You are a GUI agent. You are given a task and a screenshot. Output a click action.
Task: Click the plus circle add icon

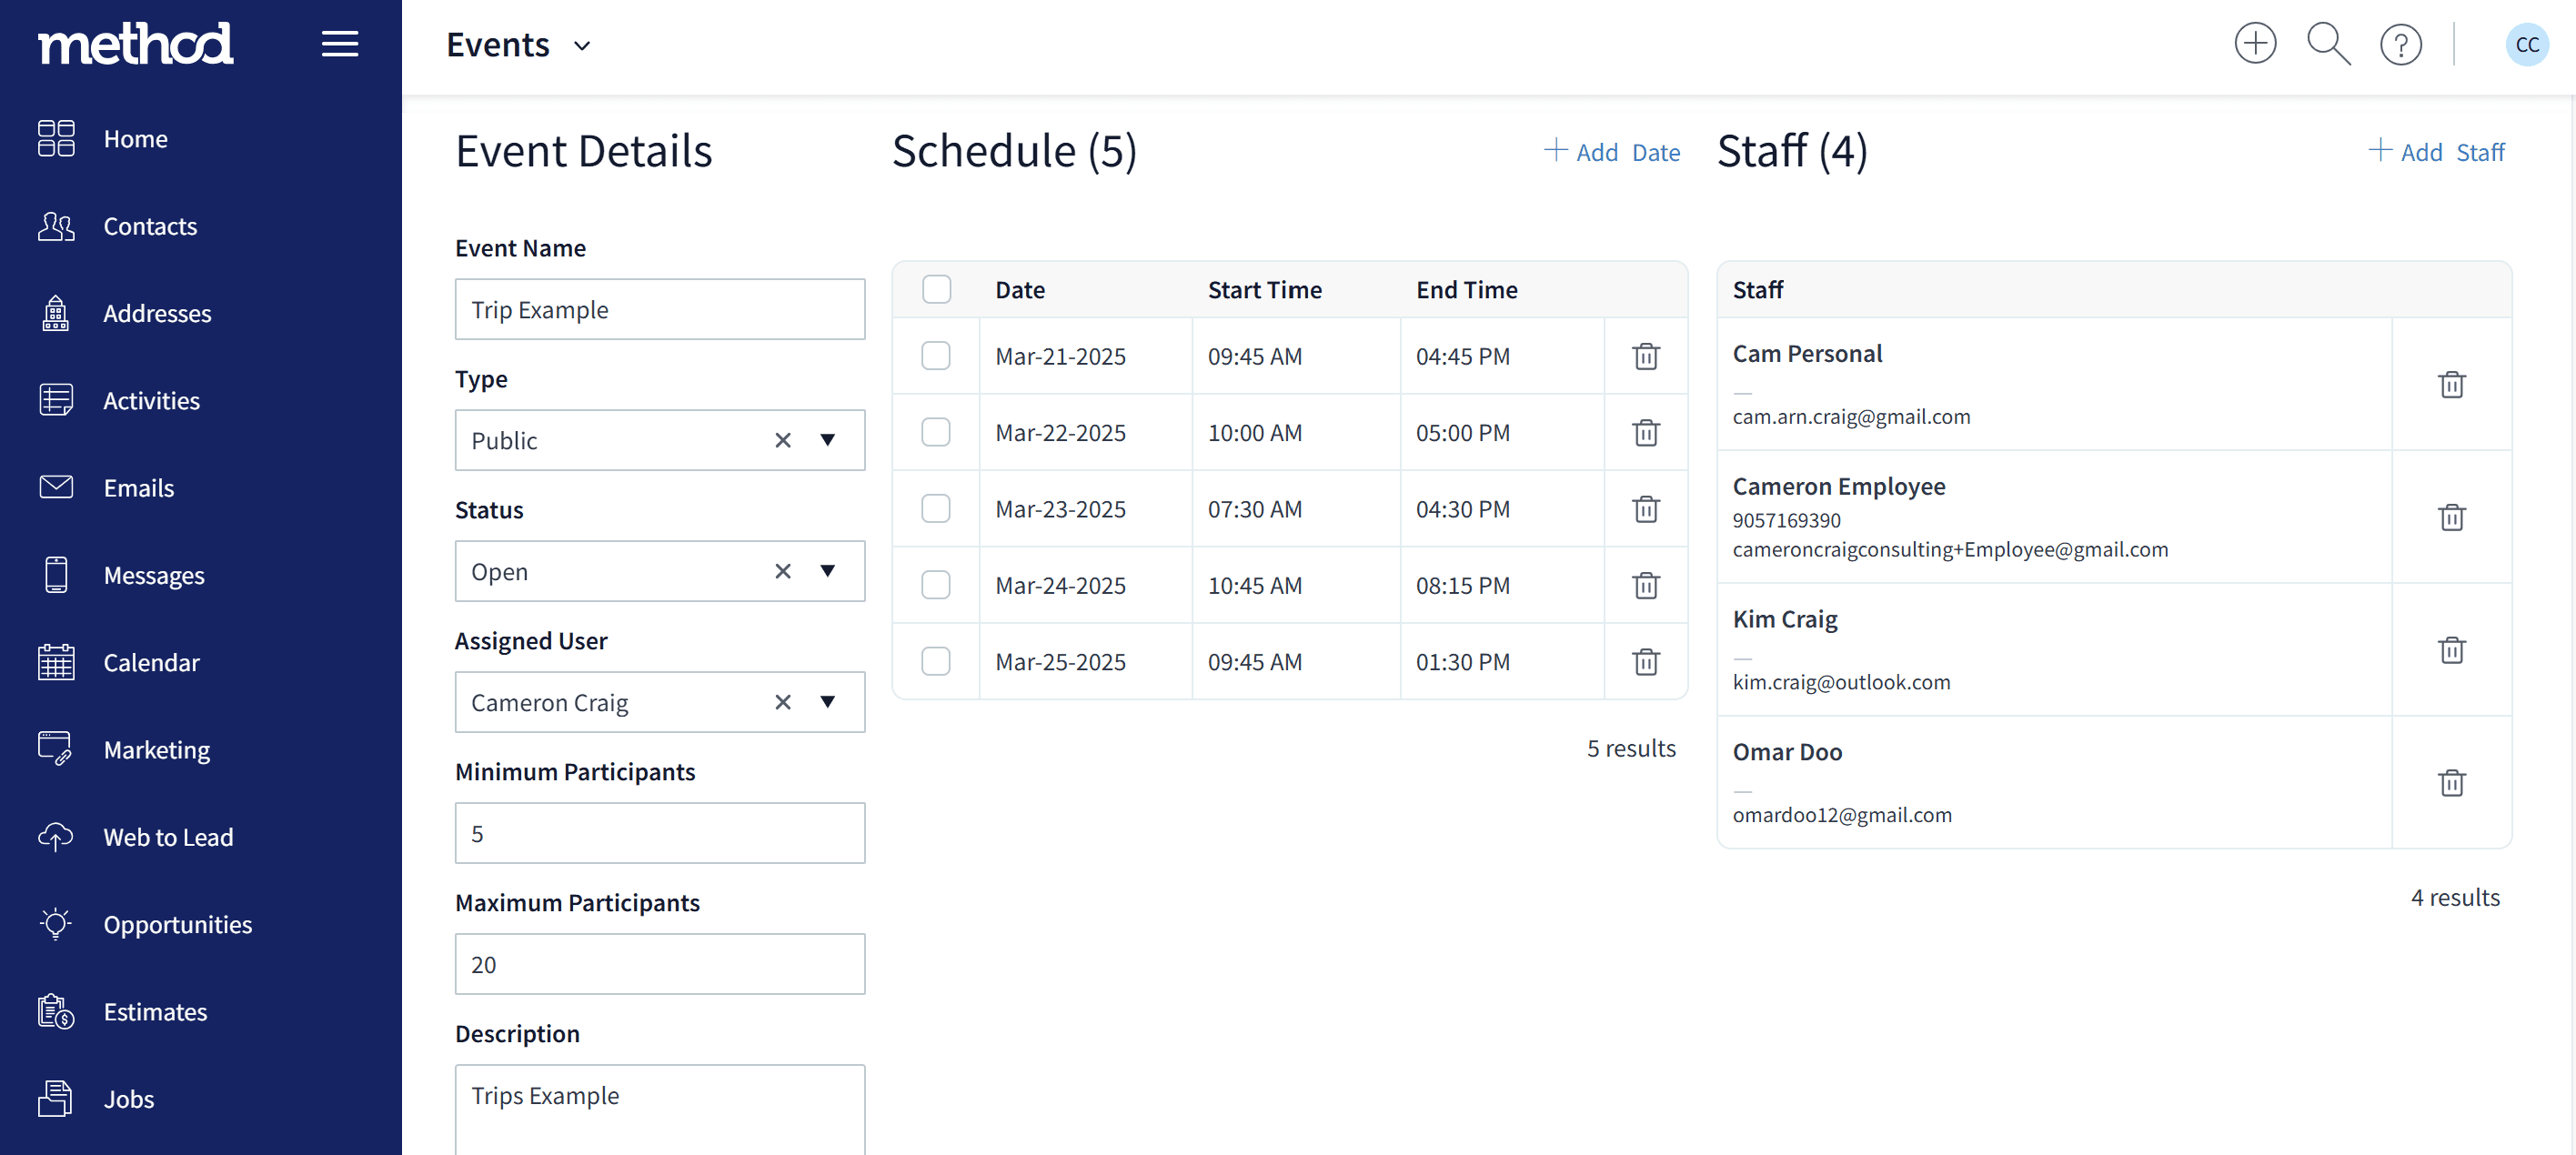click(x=2255, y=44)
